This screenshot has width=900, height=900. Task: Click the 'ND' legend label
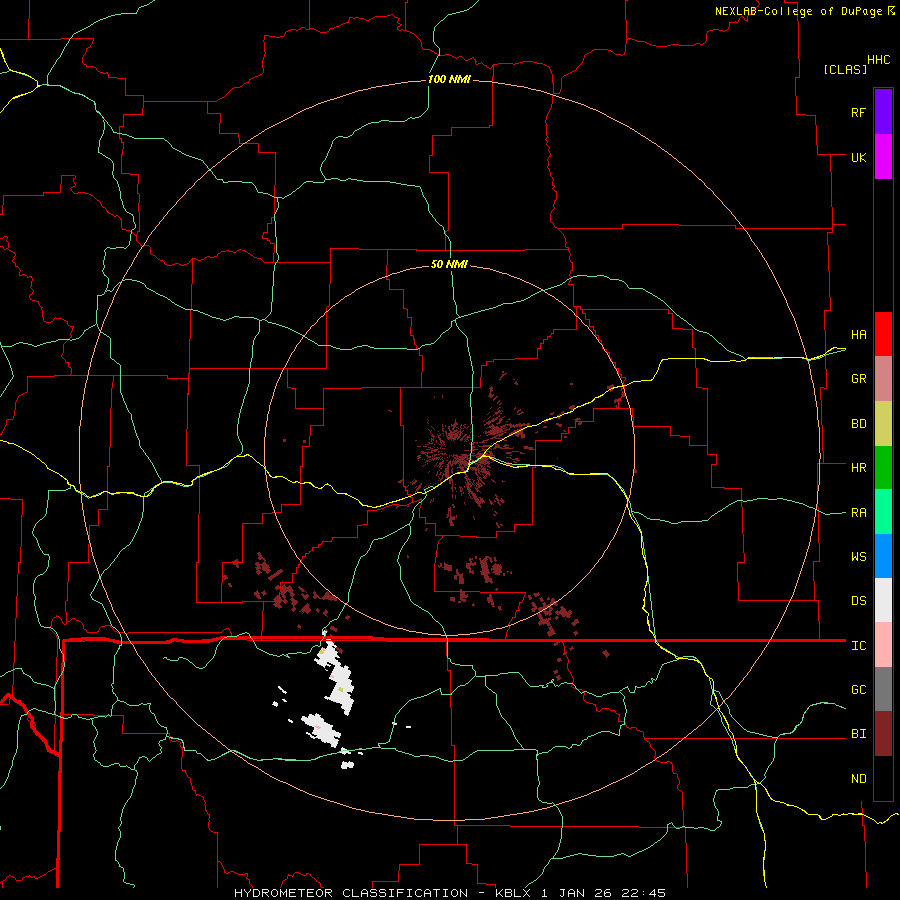coord(858,779)
